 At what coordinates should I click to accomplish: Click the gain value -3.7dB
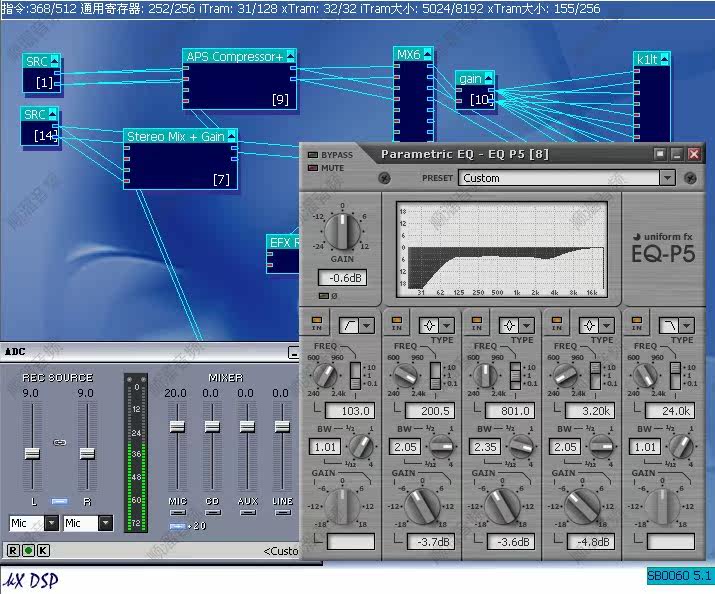[430, 542]
